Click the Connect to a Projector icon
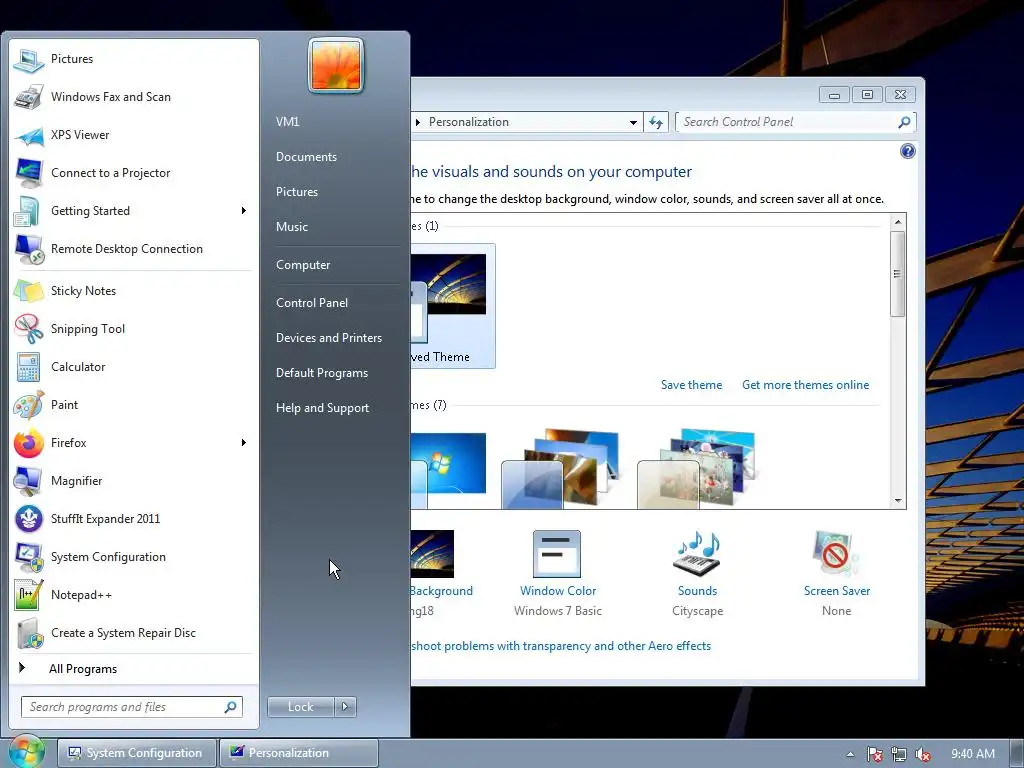The image size is (1024, 768). coord(29,173)
